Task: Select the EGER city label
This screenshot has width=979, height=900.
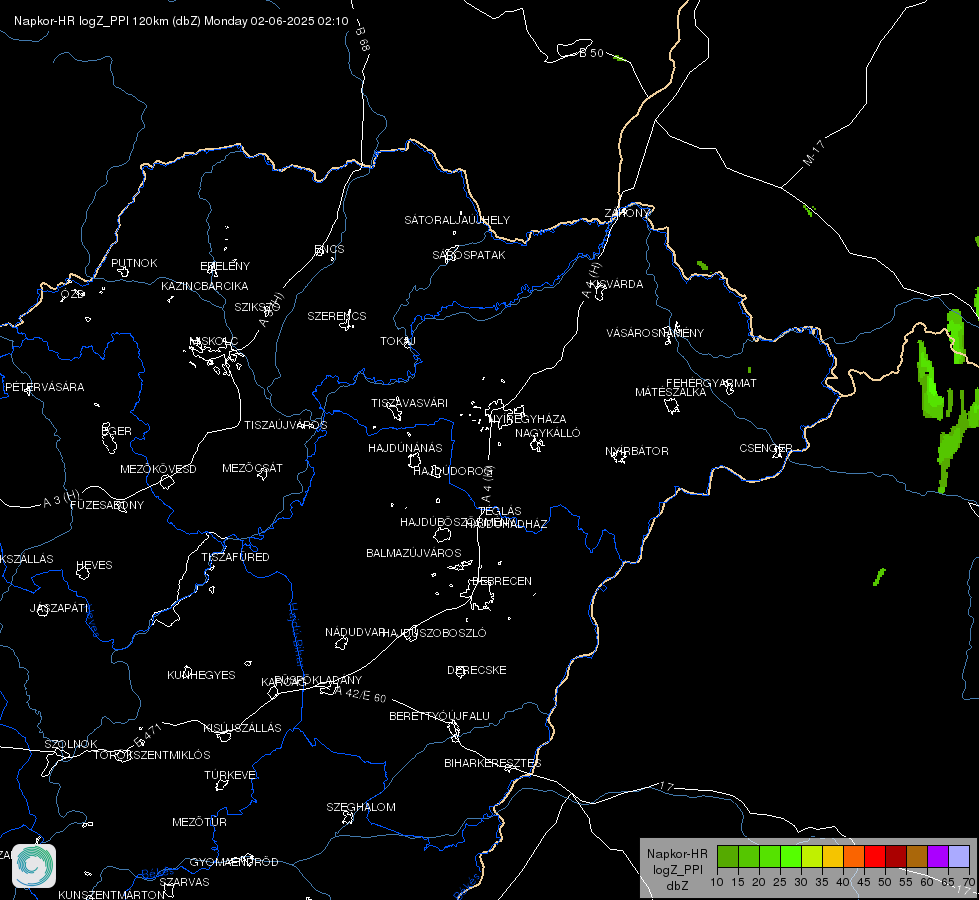Action: point(117,431)
